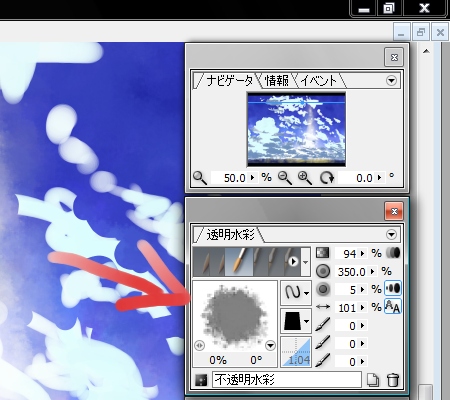Expand the brush preset strip dropdown arrow
450x400 pixels.
coord(305,262)
